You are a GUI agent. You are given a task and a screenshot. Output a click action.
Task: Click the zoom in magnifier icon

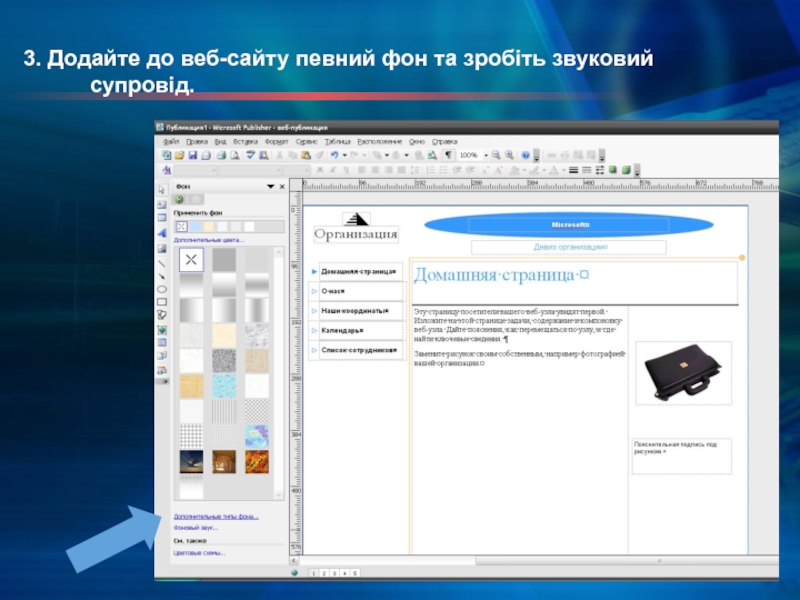pyautogui.click(x=509, y=155)
